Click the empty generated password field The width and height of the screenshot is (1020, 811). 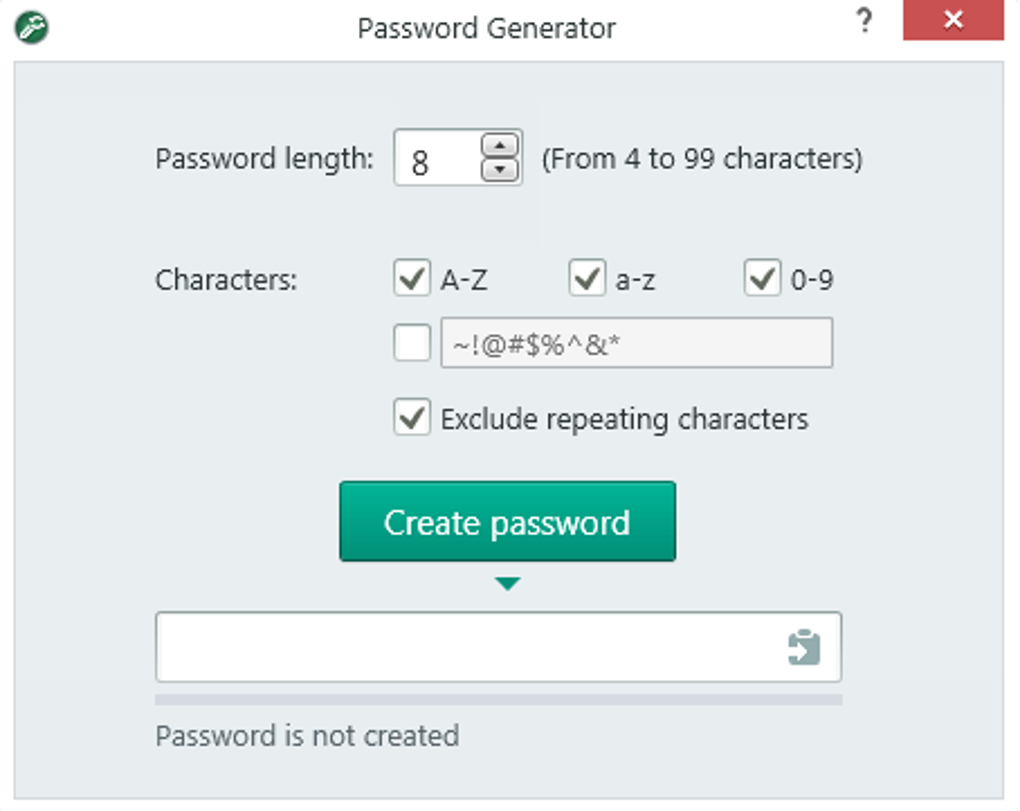click(x=465, y=647)
